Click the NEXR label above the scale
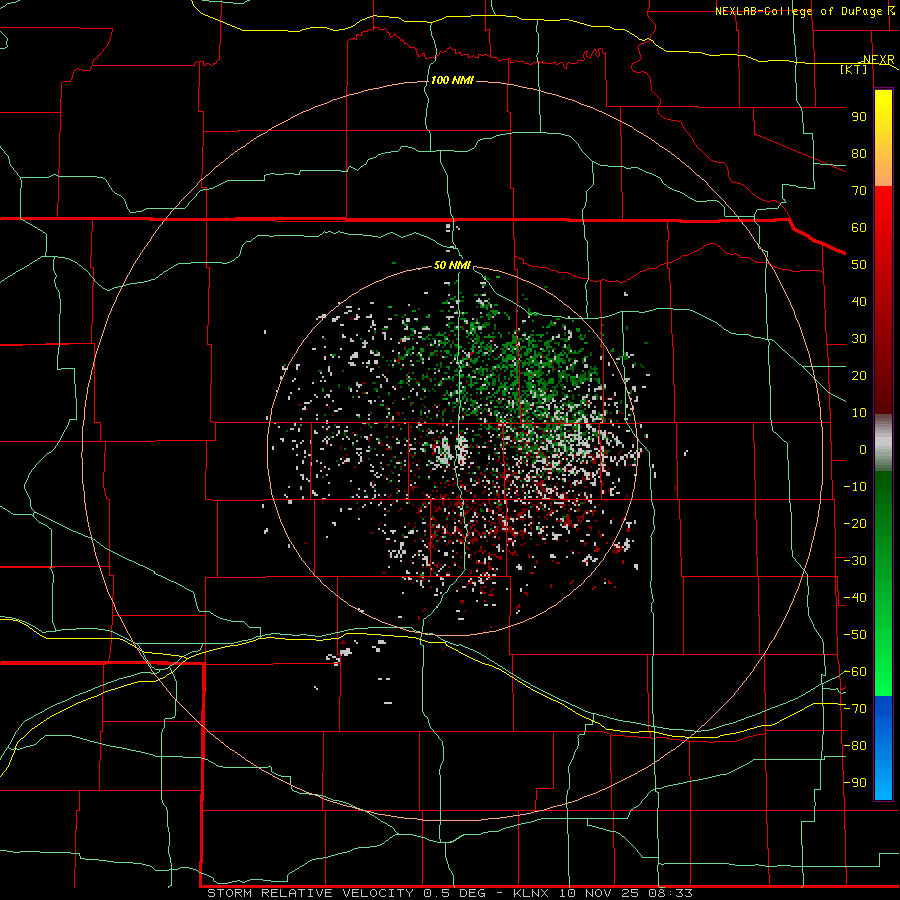Image resolution: width=900 pixels, height=900 pixels. [x=878, y=60]
